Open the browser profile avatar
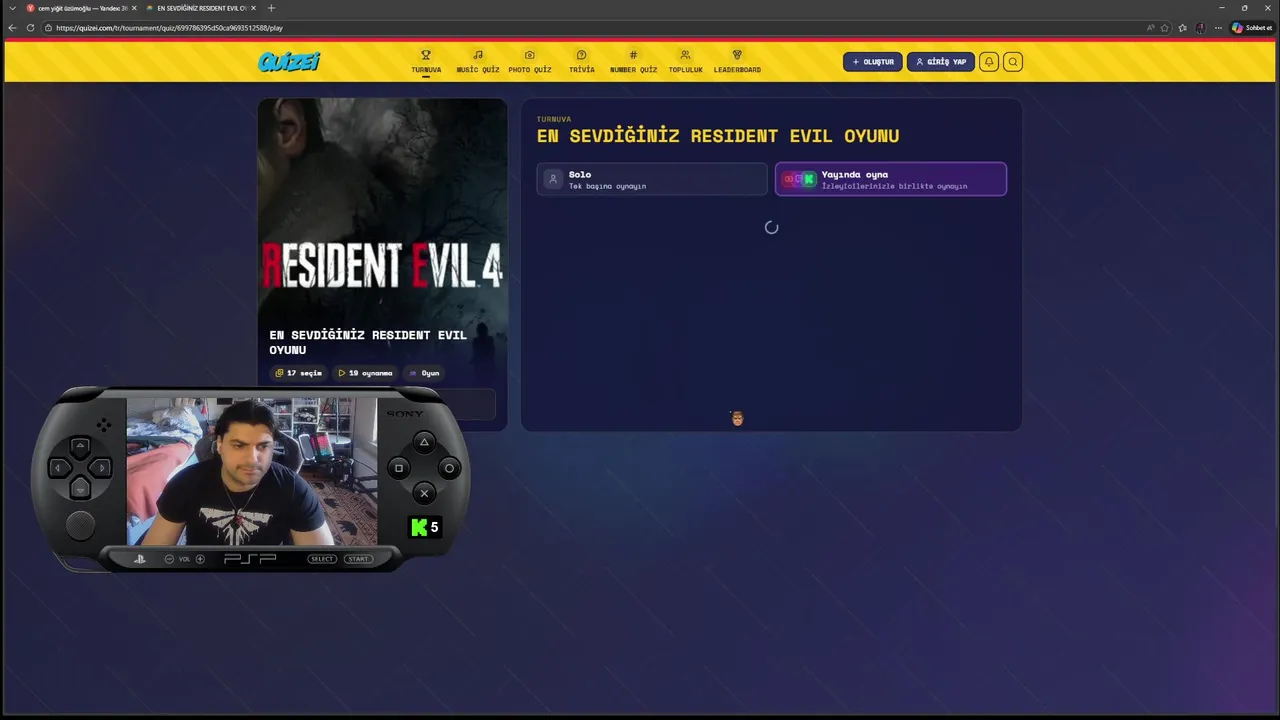 1200,28
